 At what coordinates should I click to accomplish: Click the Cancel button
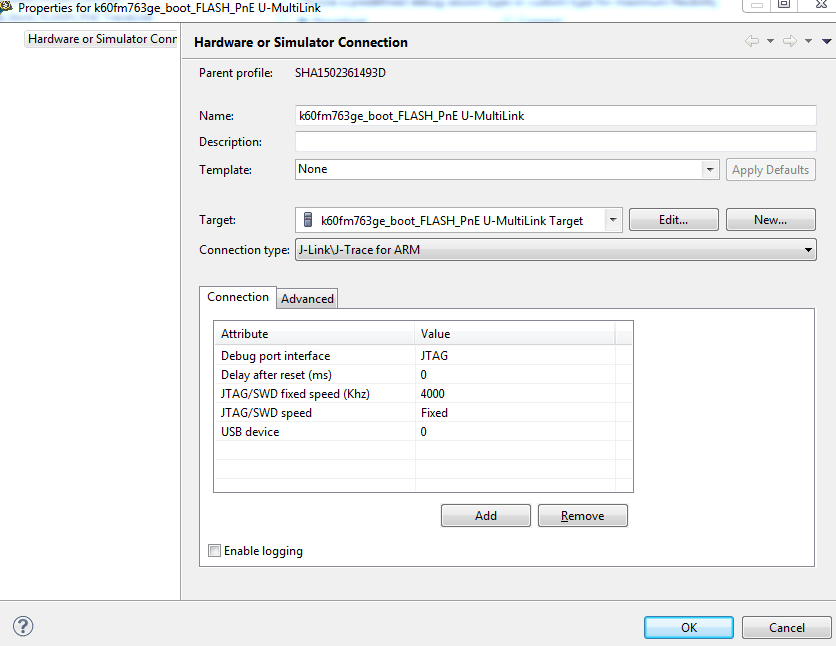pos(787,627)
